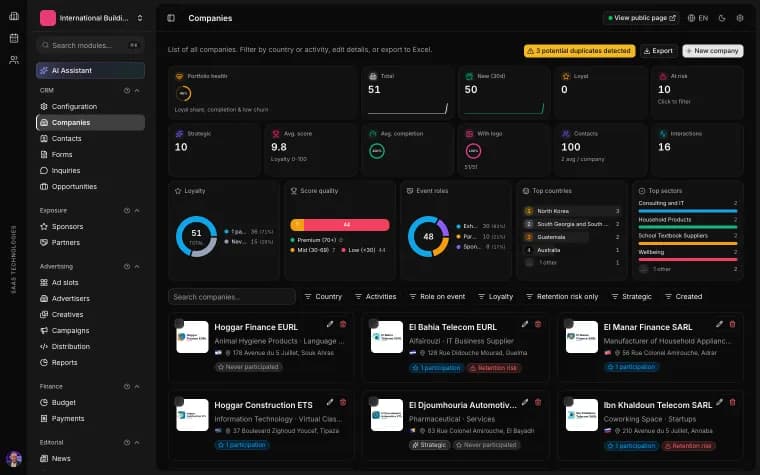
Task: Delete Ibn Khaldoun Telecom SARL trash icon
Action: (732, 402)
